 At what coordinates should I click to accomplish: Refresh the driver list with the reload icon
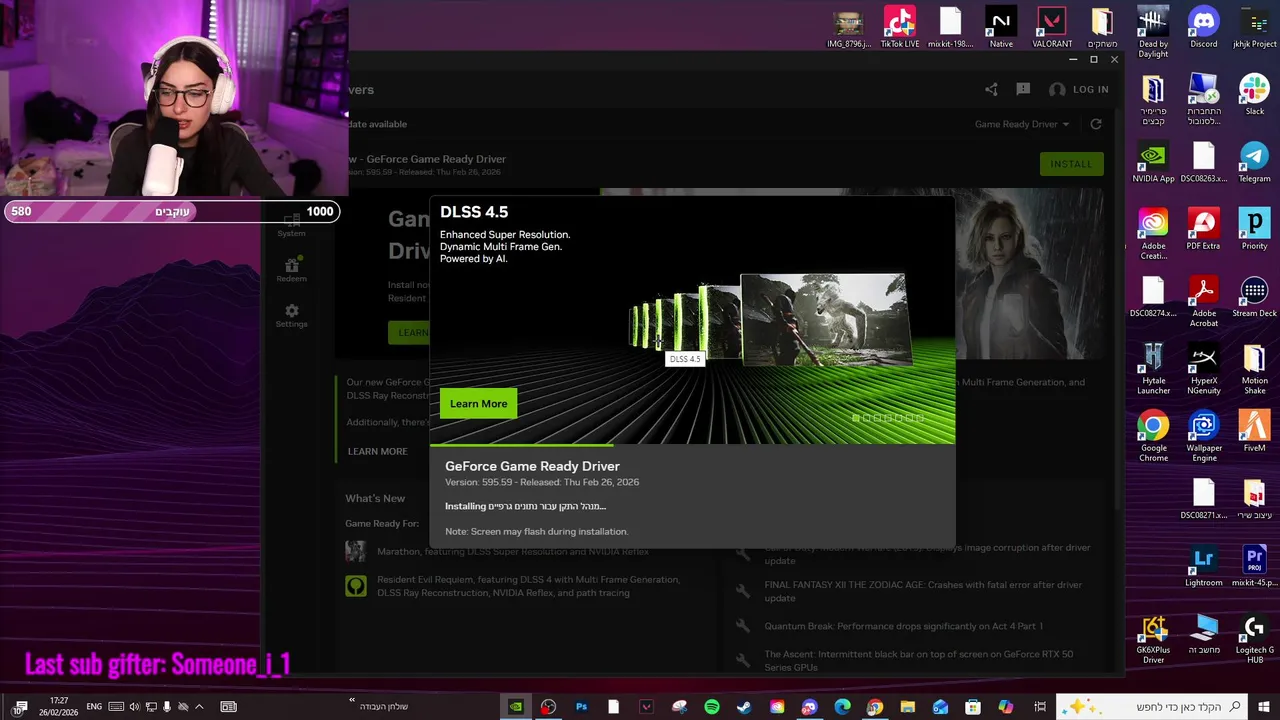click(1096, 124)
